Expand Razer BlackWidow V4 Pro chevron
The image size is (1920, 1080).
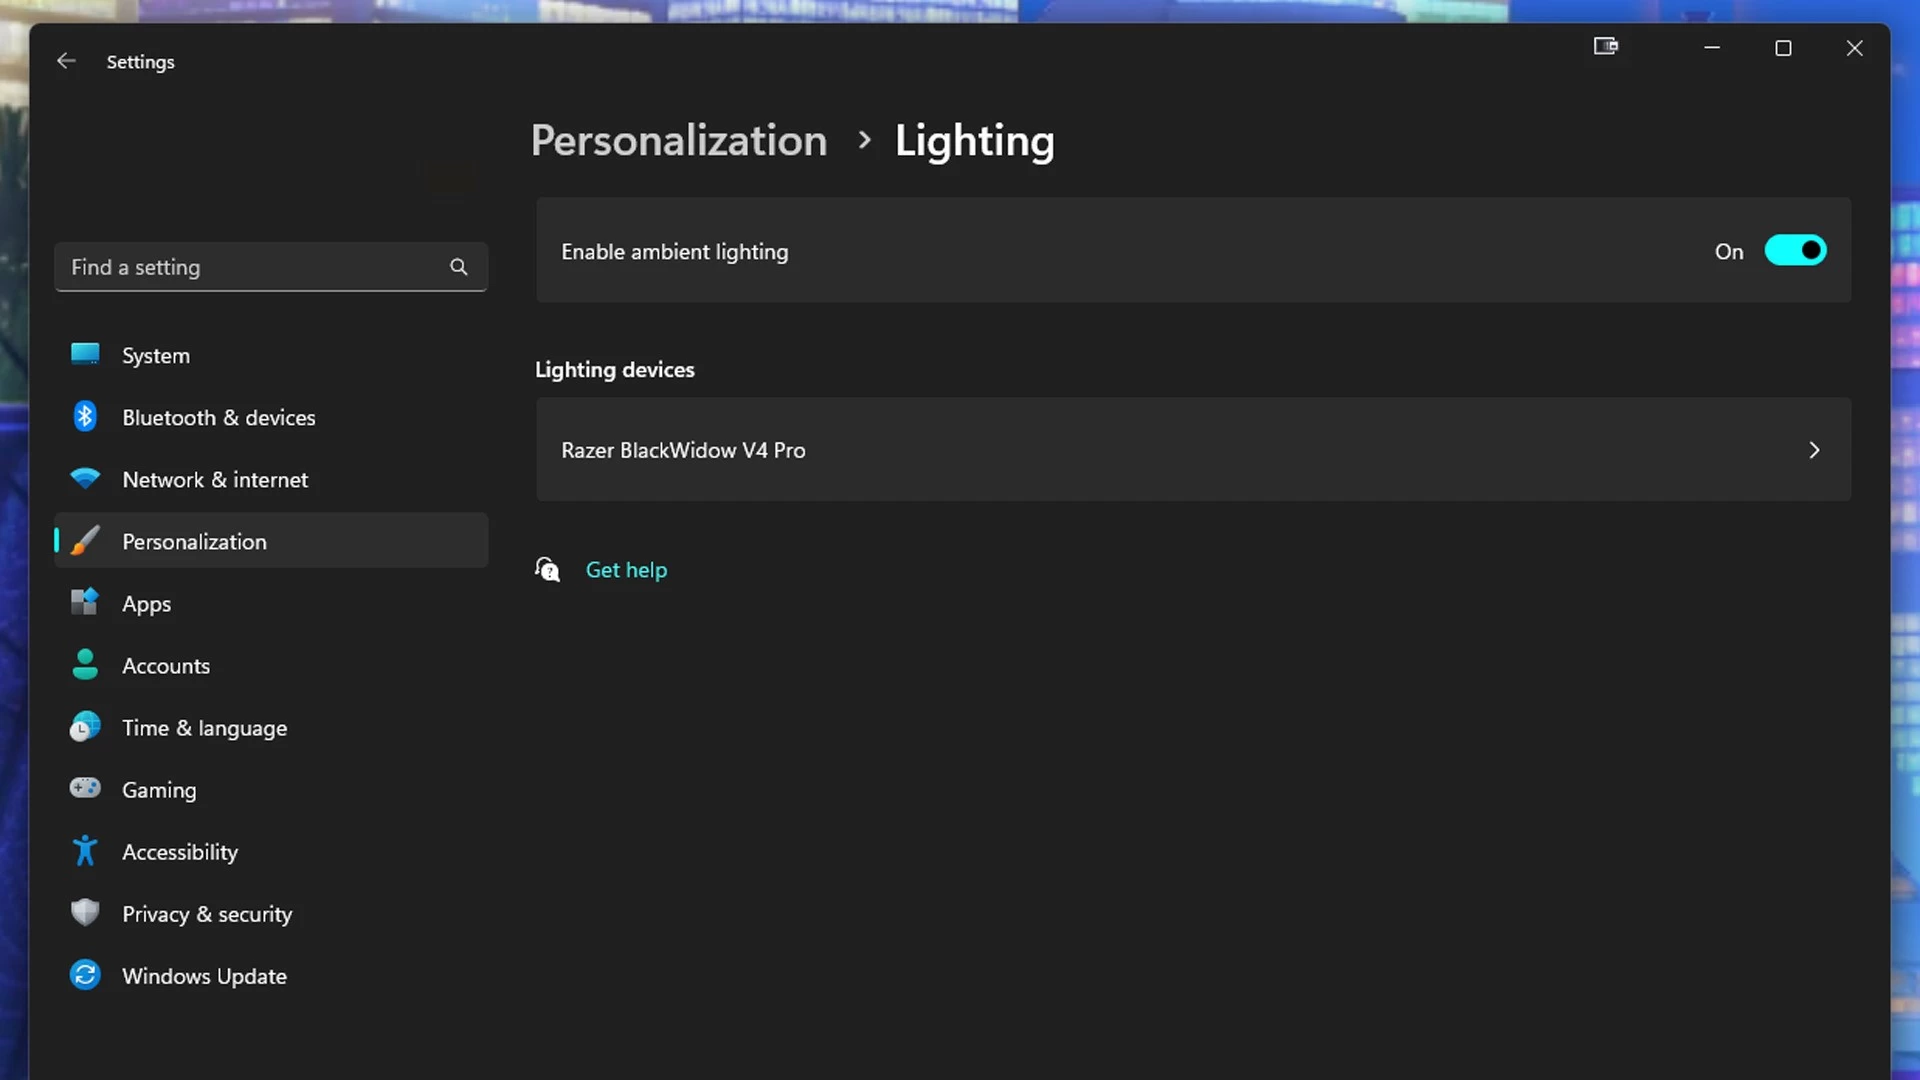[x=1814, y=450]
